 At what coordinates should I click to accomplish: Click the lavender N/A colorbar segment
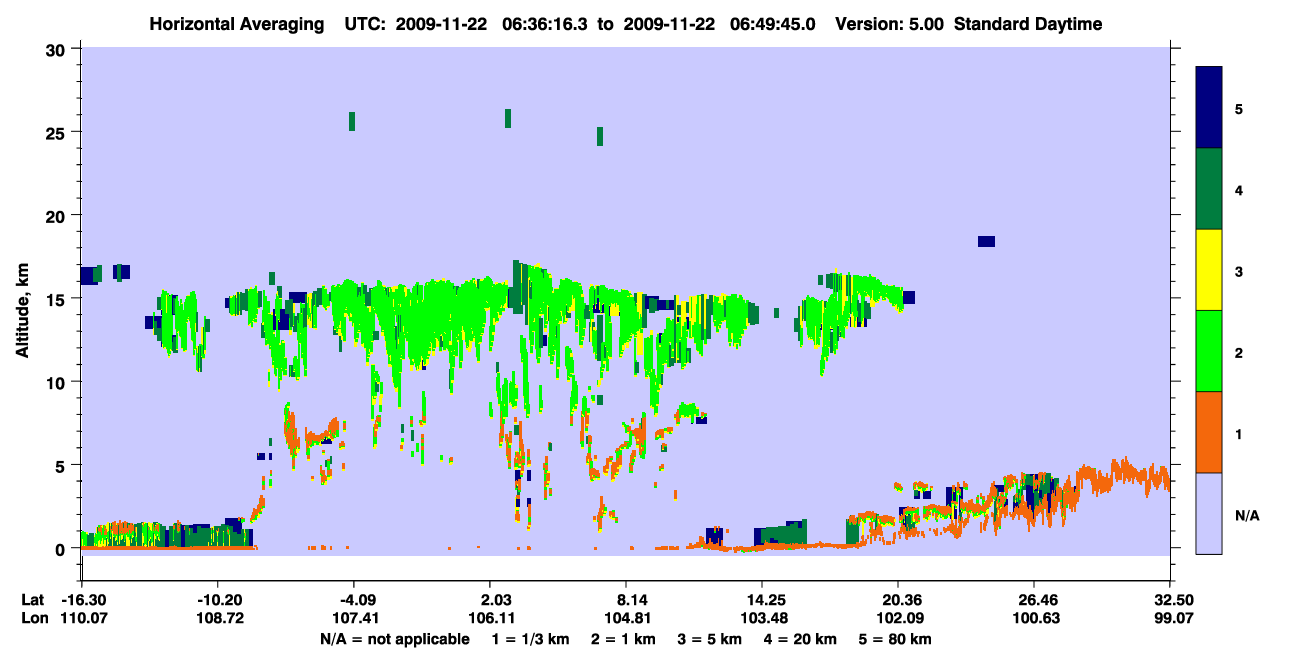(1209, 513)
